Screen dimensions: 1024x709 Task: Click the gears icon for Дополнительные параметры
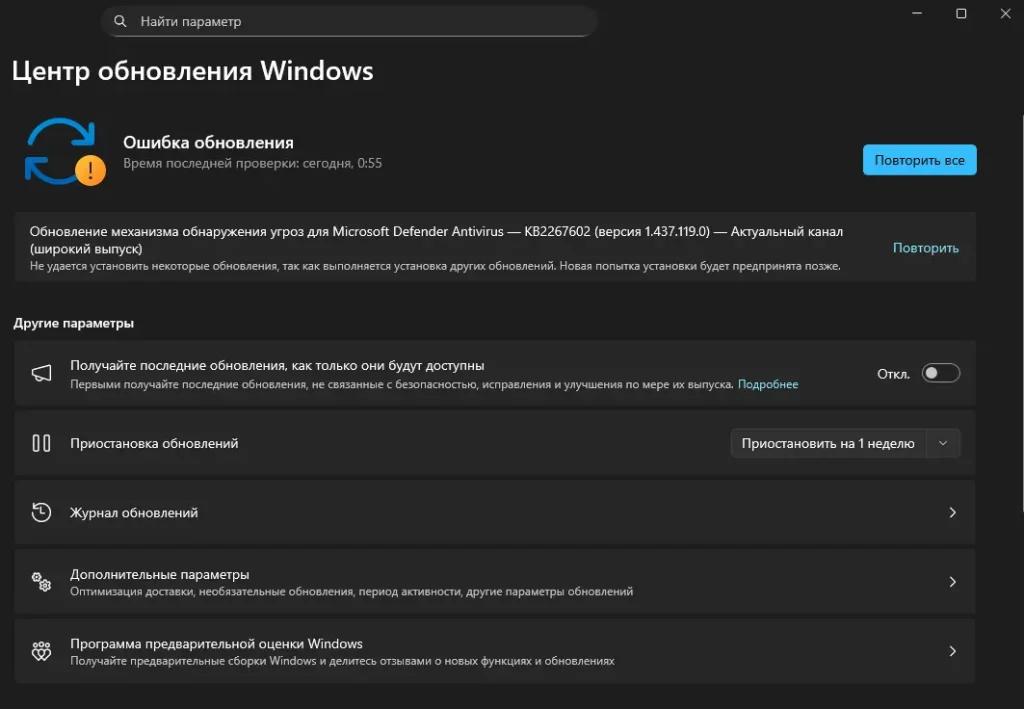[x=41, y=582]
